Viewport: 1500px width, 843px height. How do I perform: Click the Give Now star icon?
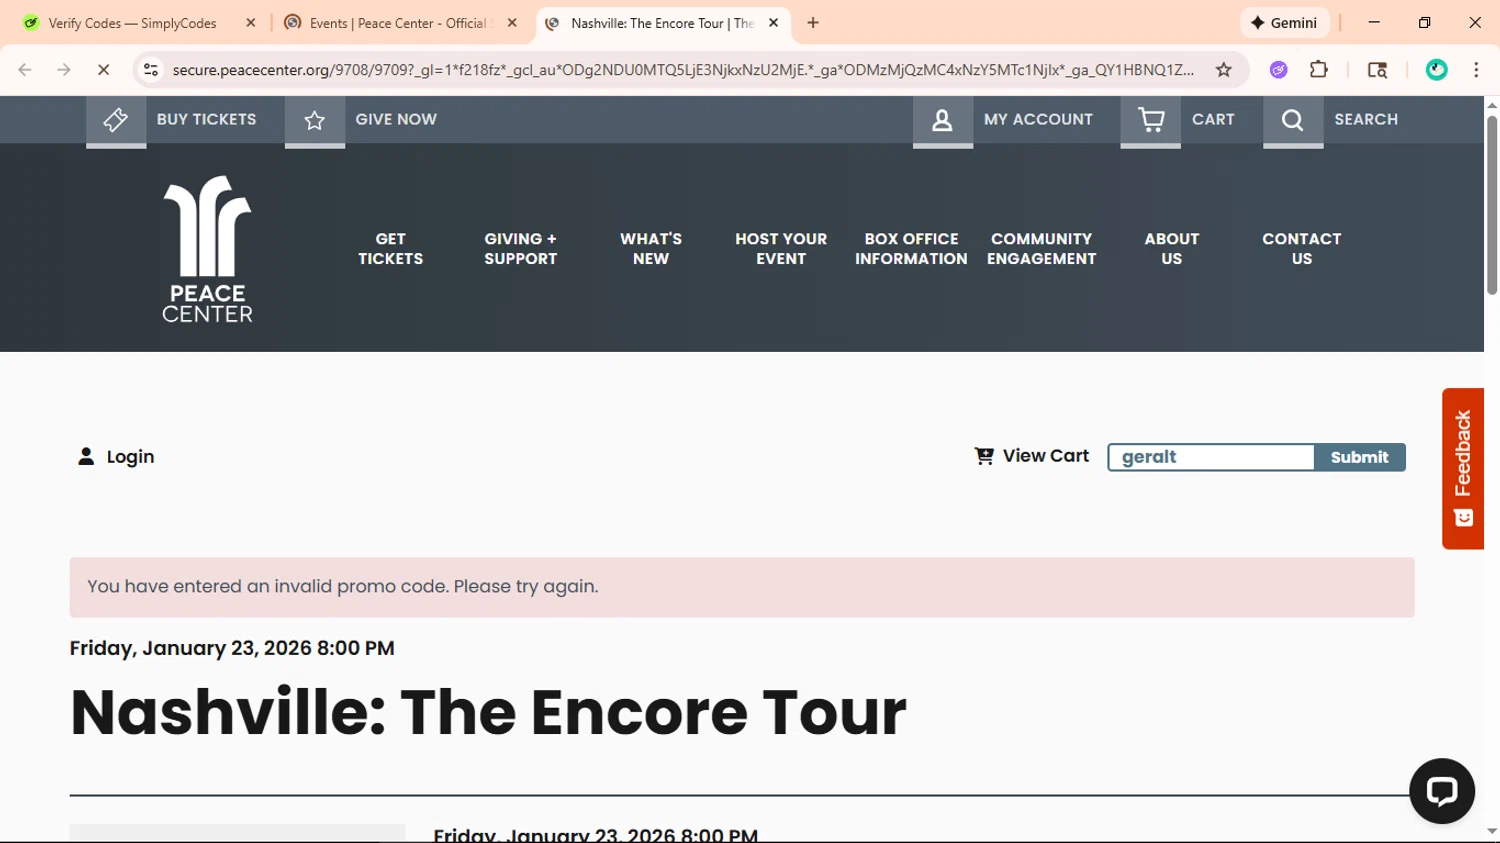(x=315, y=120)
